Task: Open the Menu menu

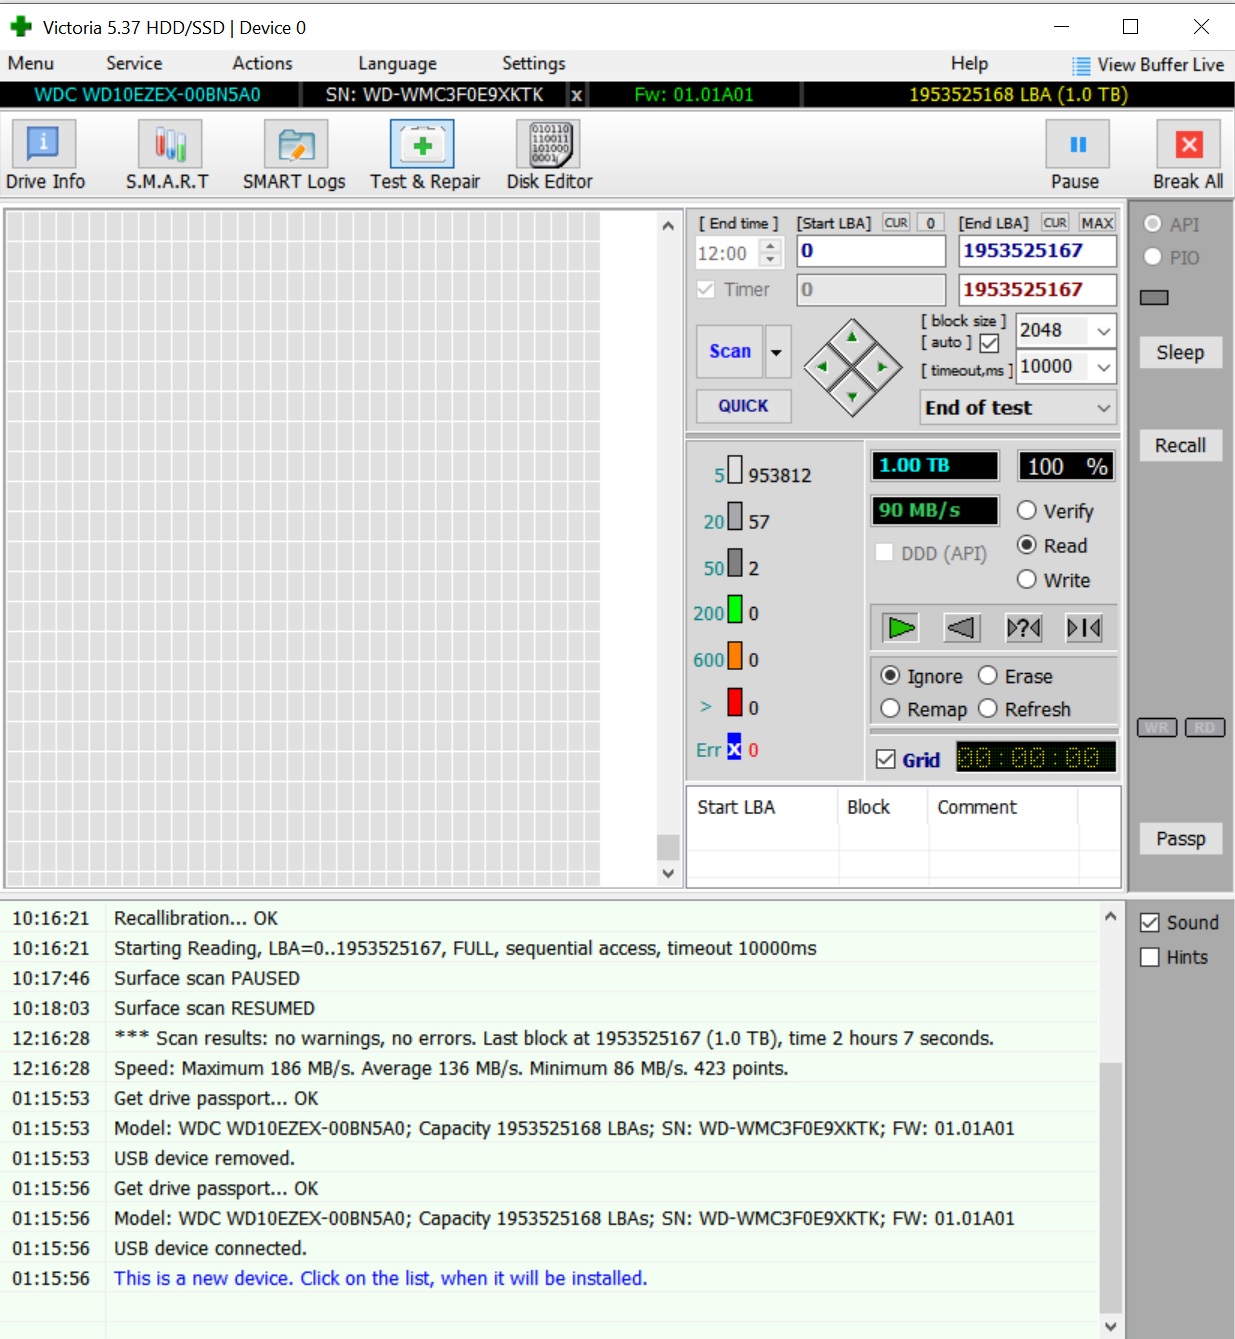Action: click(31, 63)
